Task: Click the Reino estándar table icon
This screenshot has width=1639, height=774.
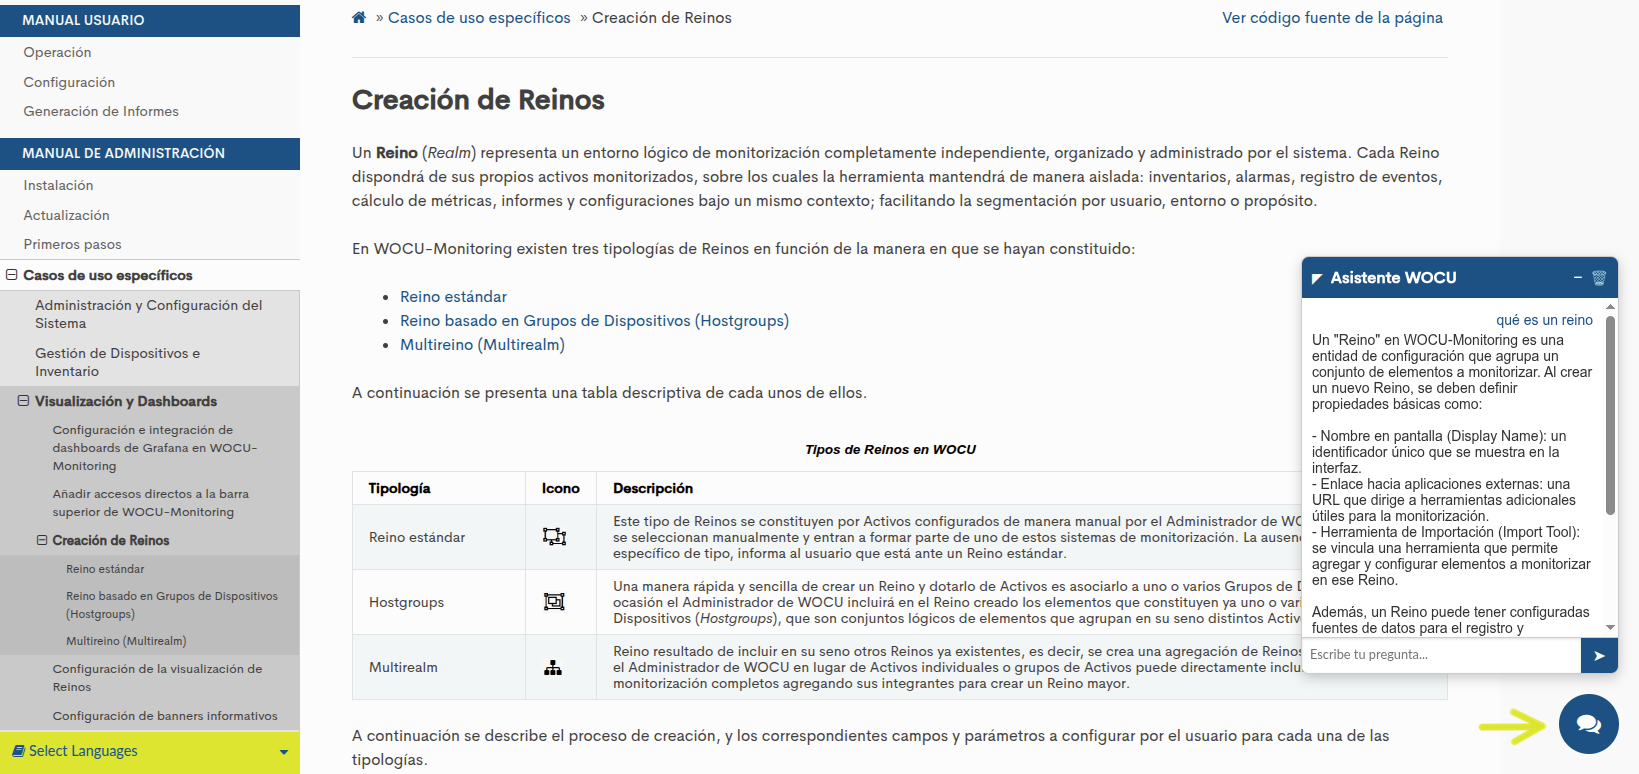Action: pyautogui.click(x=554, y=537)
